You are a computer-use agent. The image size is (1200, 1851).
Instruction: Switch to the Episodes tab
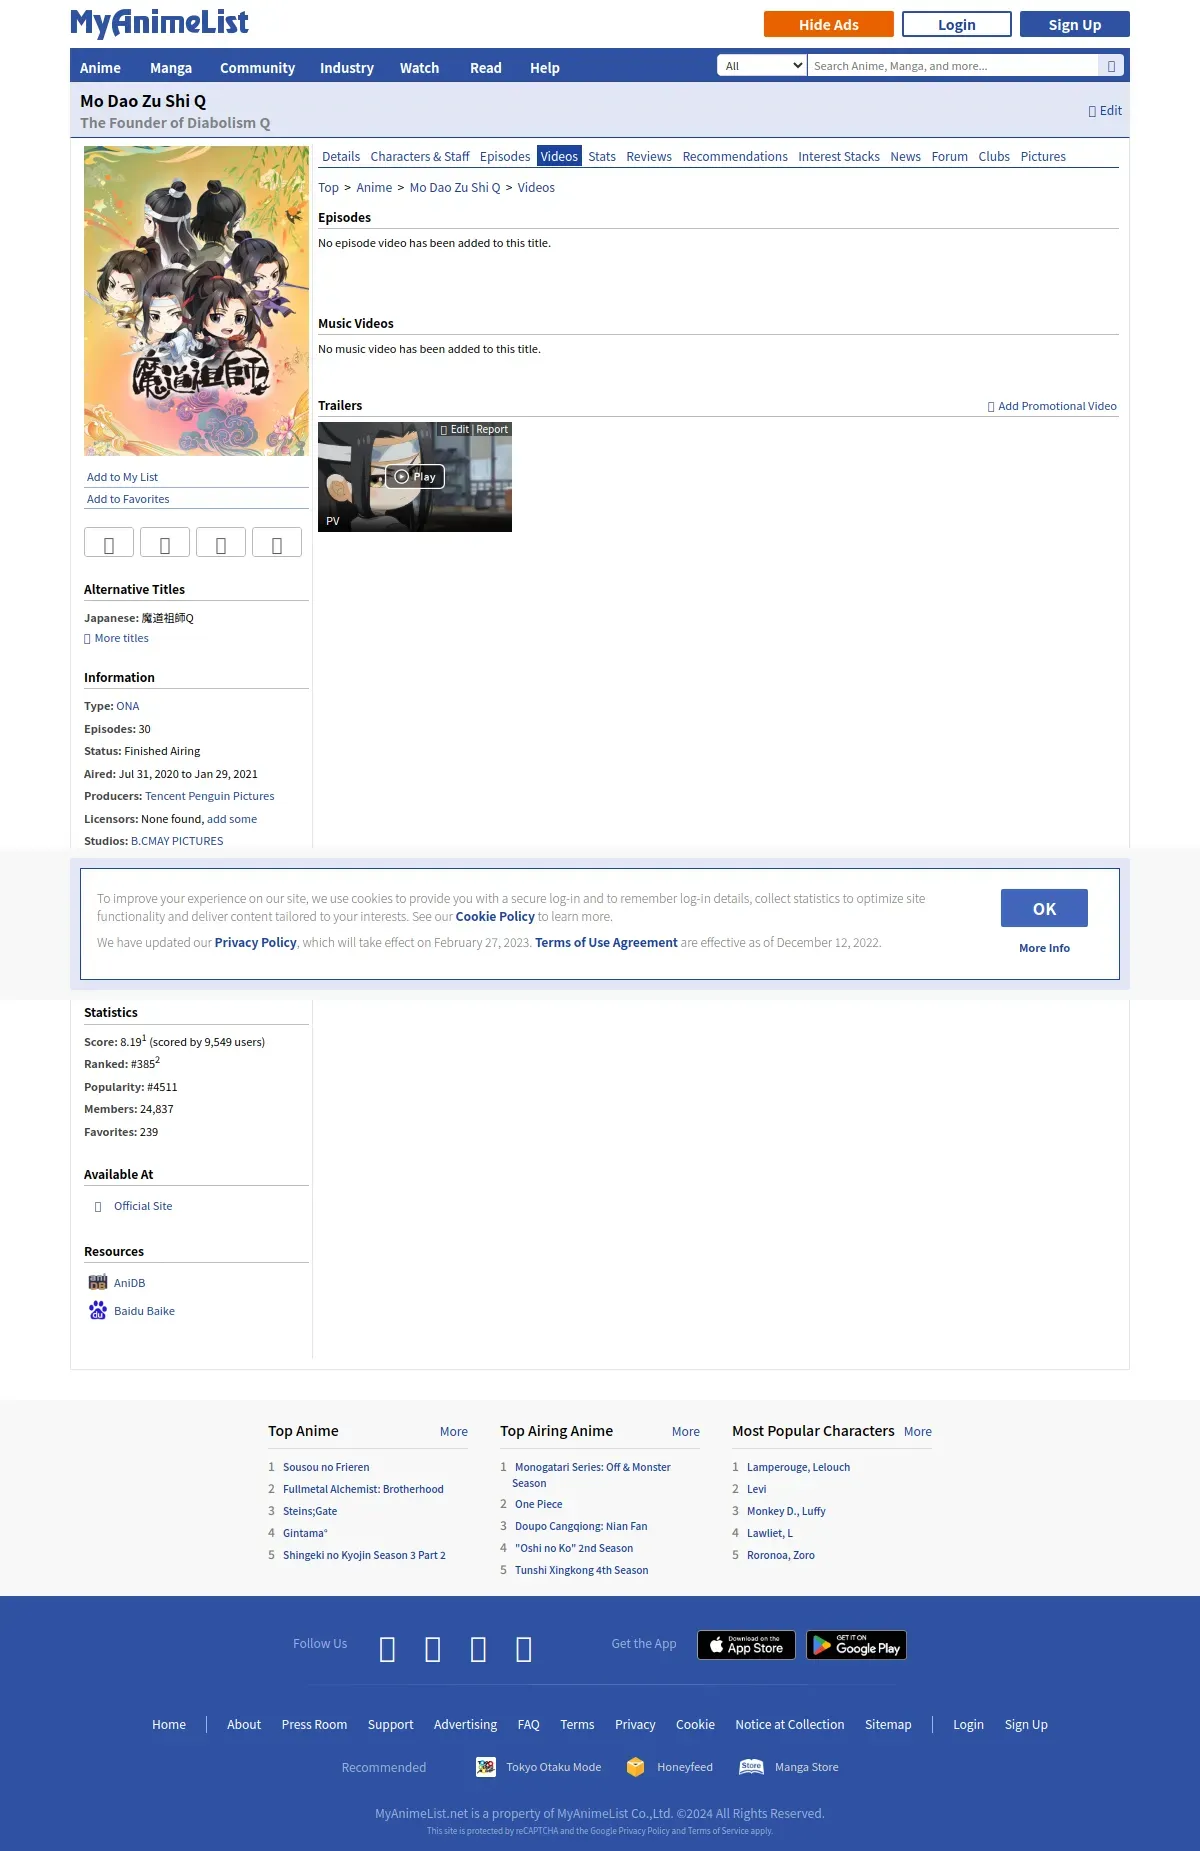click(505, 157)
